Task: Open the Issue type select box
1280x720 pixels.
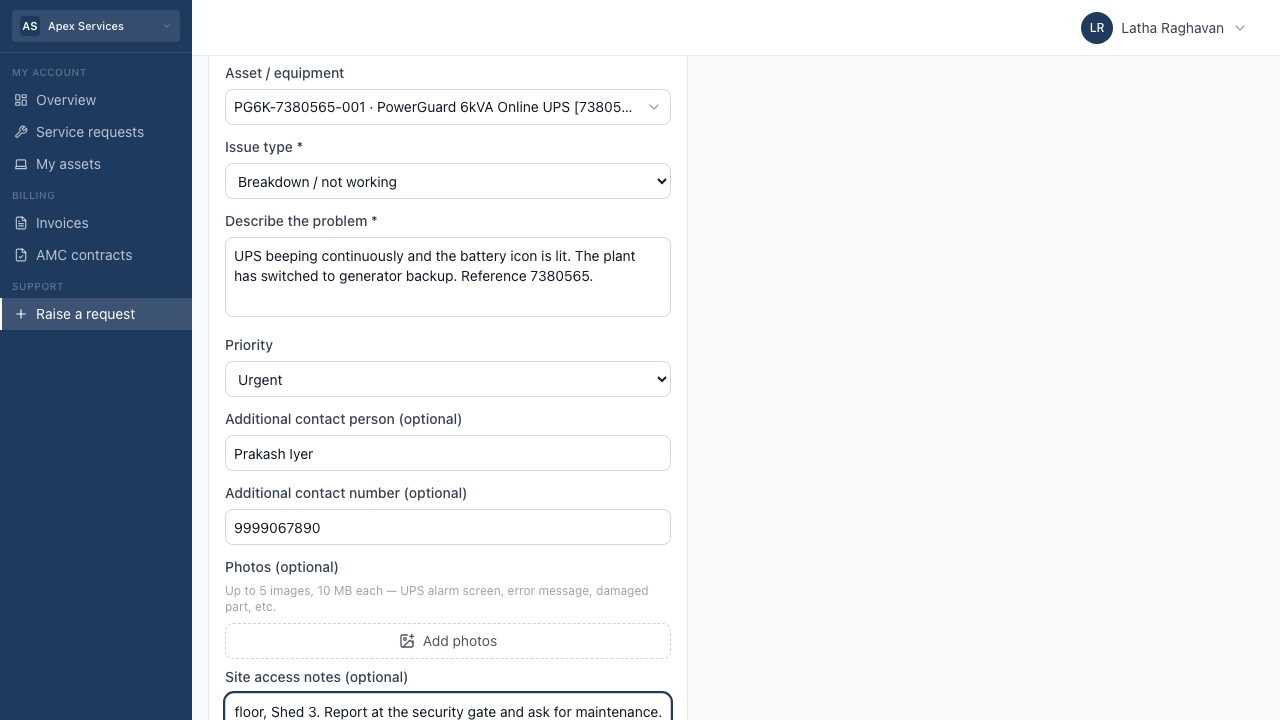Action: coord(448,181)
